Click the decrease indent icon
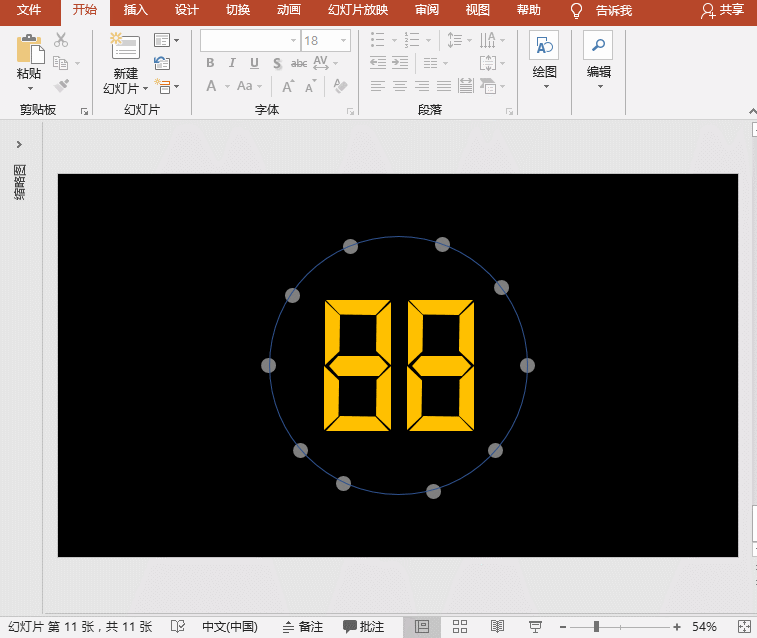This screenshot has width=757, height=638. point(378,63)
